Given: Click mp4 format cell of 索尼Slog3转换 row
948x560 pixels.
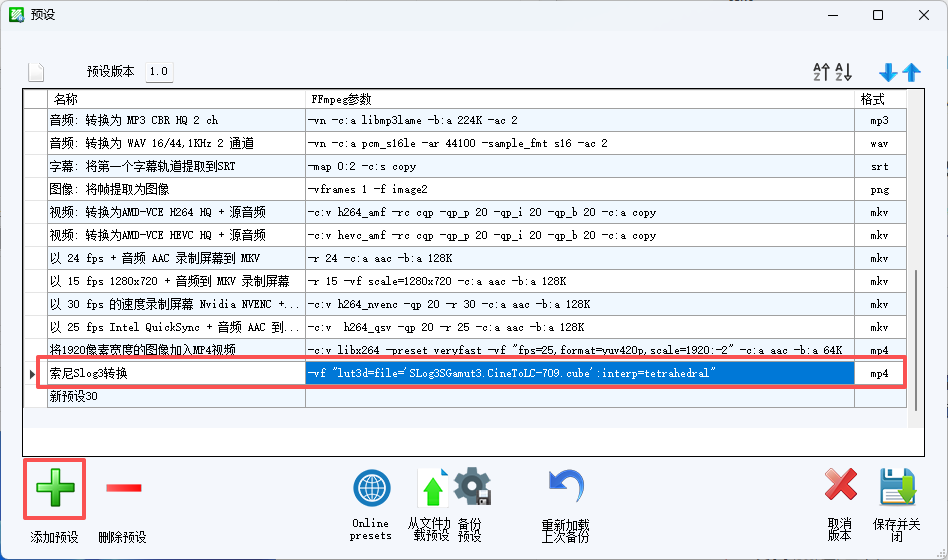Looking at the screenshot, I should point(880,373).
